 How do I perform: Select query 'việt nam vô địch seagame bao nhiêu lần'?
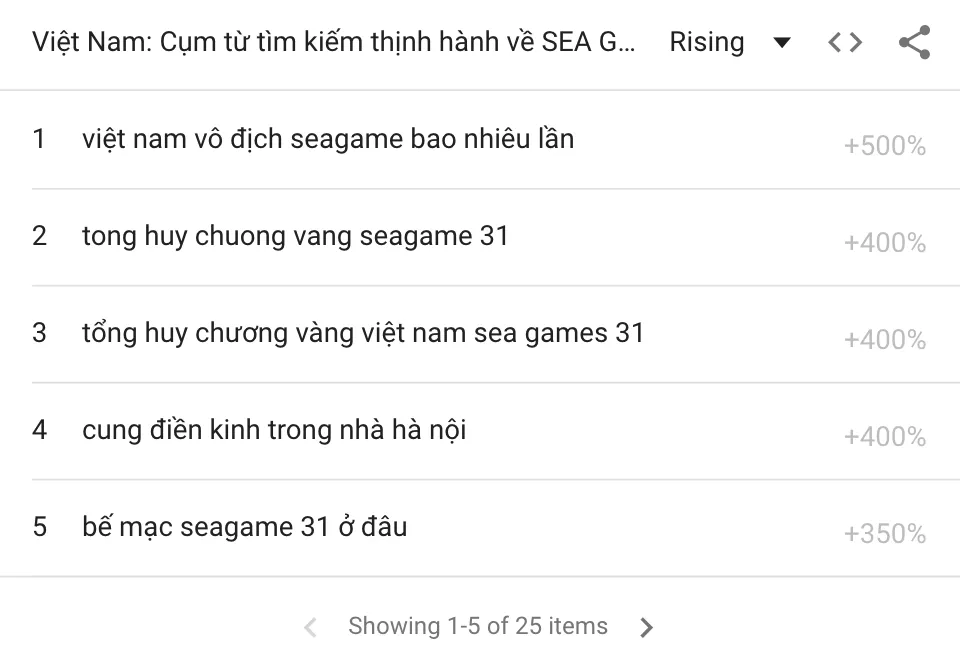tap(328, 138)
